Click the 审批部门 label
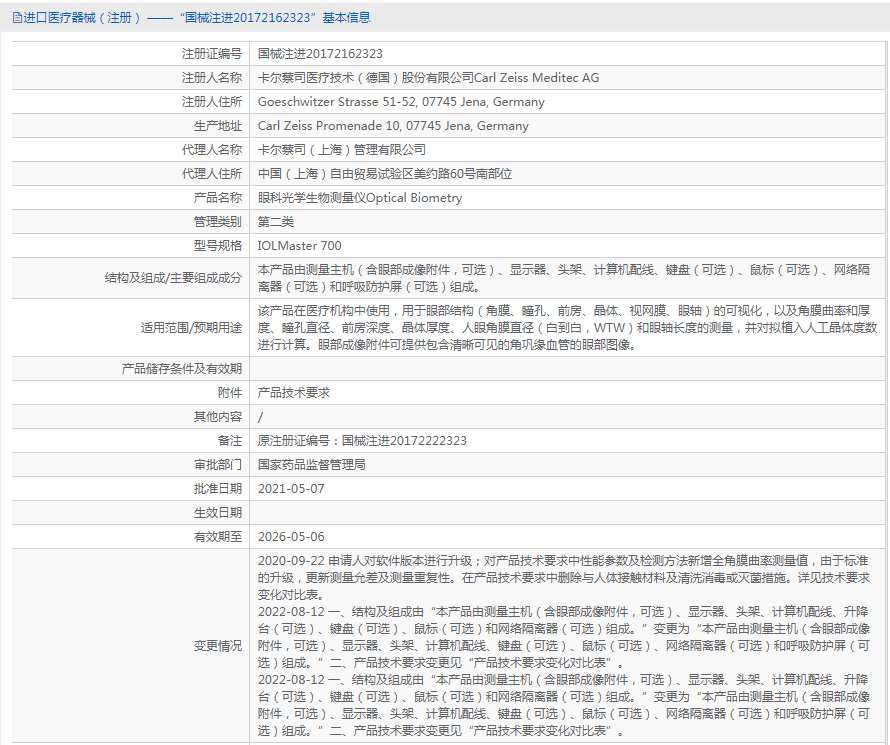890x745 pixels. click(217, 465)
